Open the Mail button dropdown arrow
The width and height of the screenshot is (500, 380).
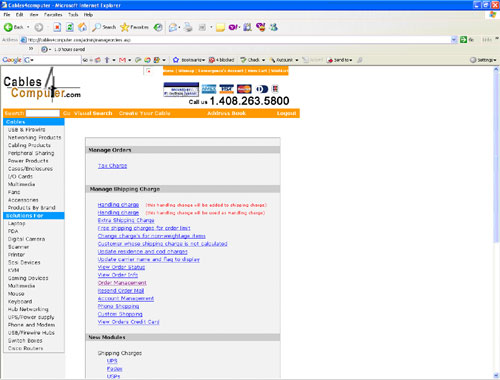[x=179, y=27]
